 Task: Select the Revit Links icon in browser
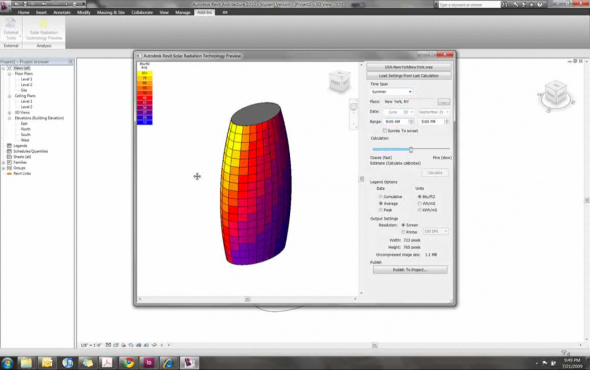(x=9, y=174)
